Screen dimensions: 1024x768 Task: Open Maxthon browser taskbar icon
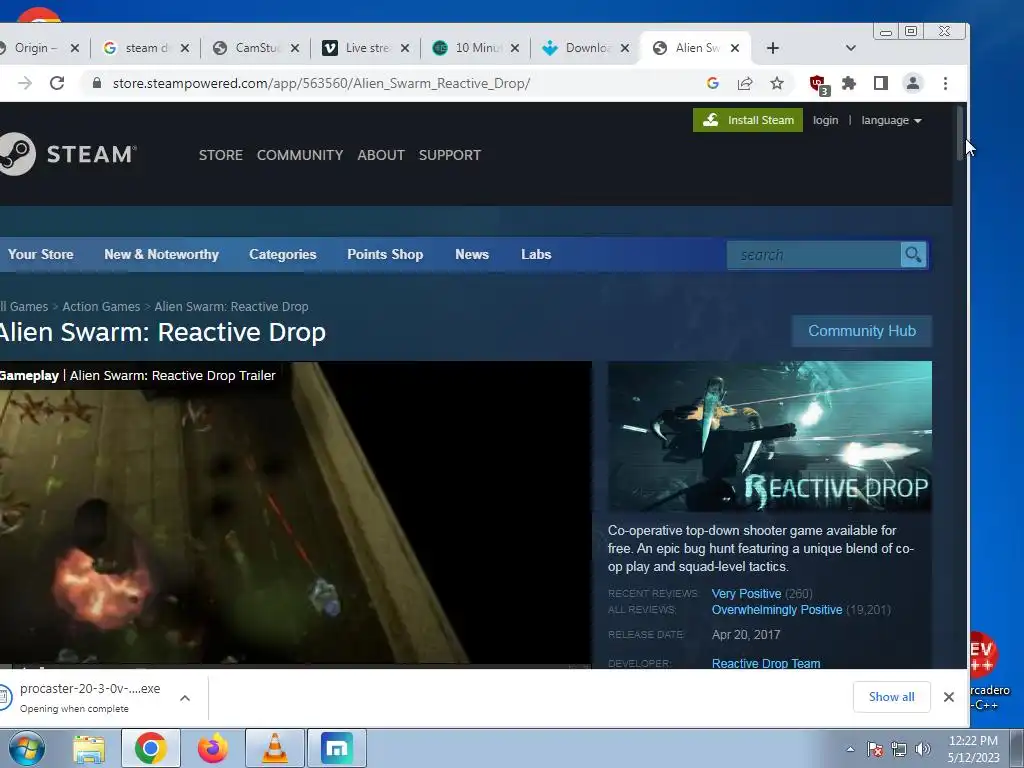pyautogui.click(x=337, y=748)
